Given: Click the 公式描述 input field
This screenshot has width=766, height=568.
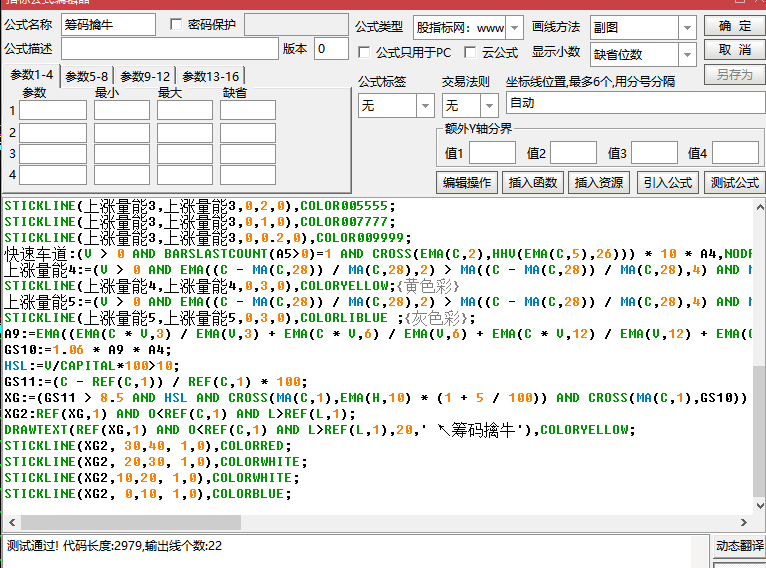Looking at the screenshot, I should (170, 49).
